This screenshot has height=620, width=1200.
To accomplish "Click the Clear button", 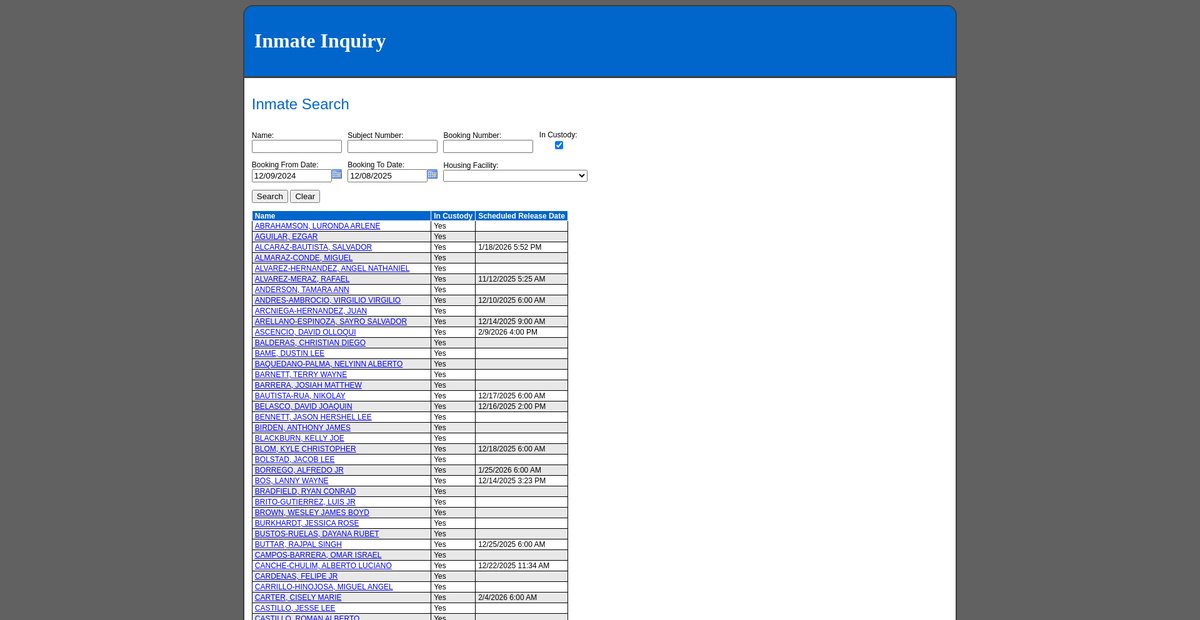I will (305, 197).
